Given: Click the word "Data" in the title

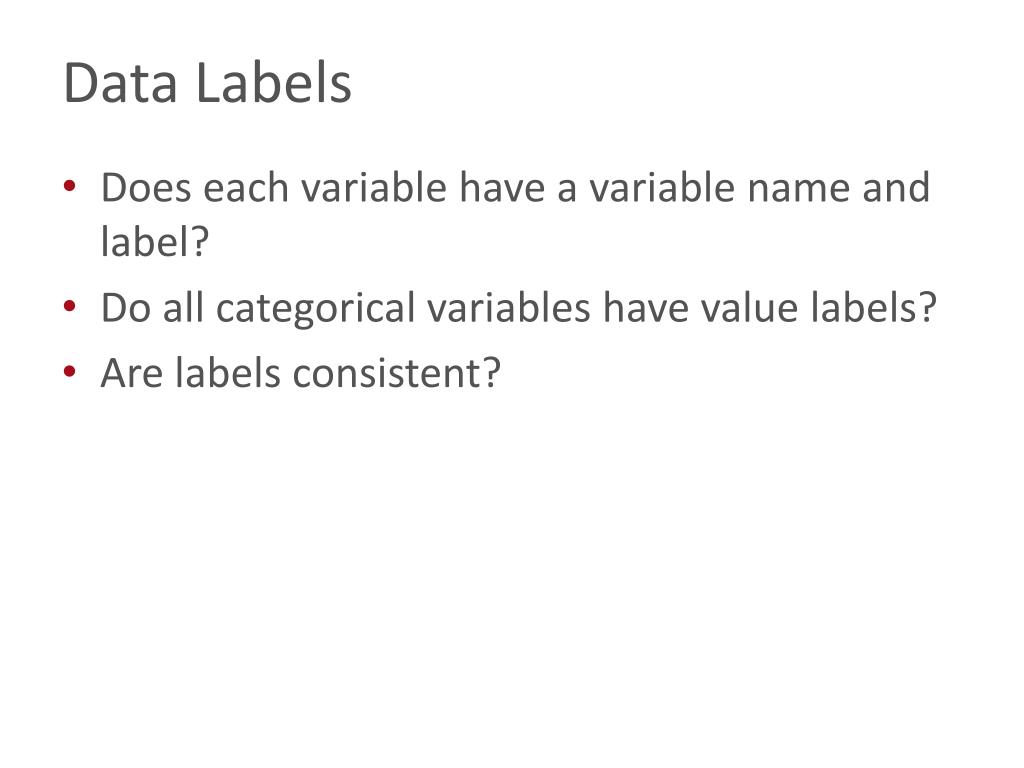Looking at the screenshot, I should tap(121, 83).
